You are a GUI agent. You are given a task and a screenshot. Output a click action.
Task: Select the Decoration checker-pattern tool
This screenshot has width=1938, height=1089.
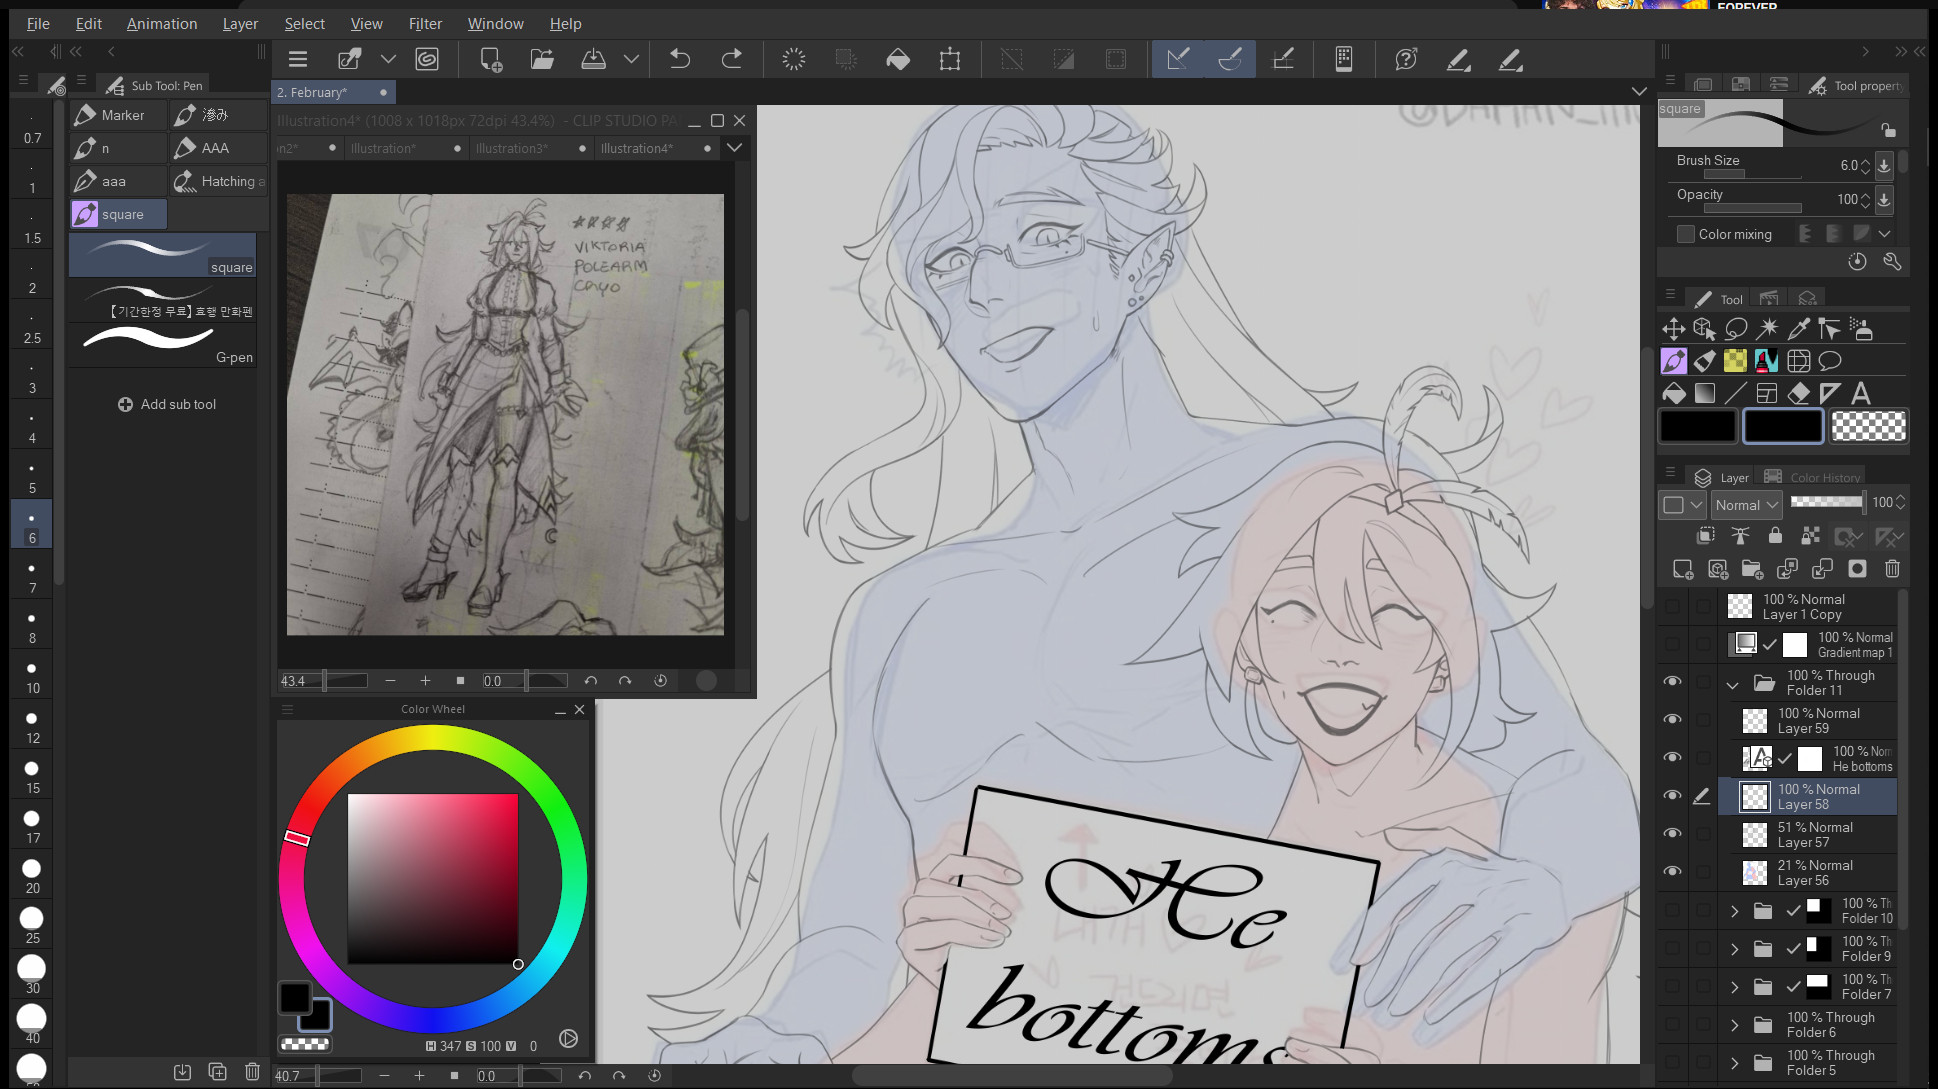[1736, 361]
